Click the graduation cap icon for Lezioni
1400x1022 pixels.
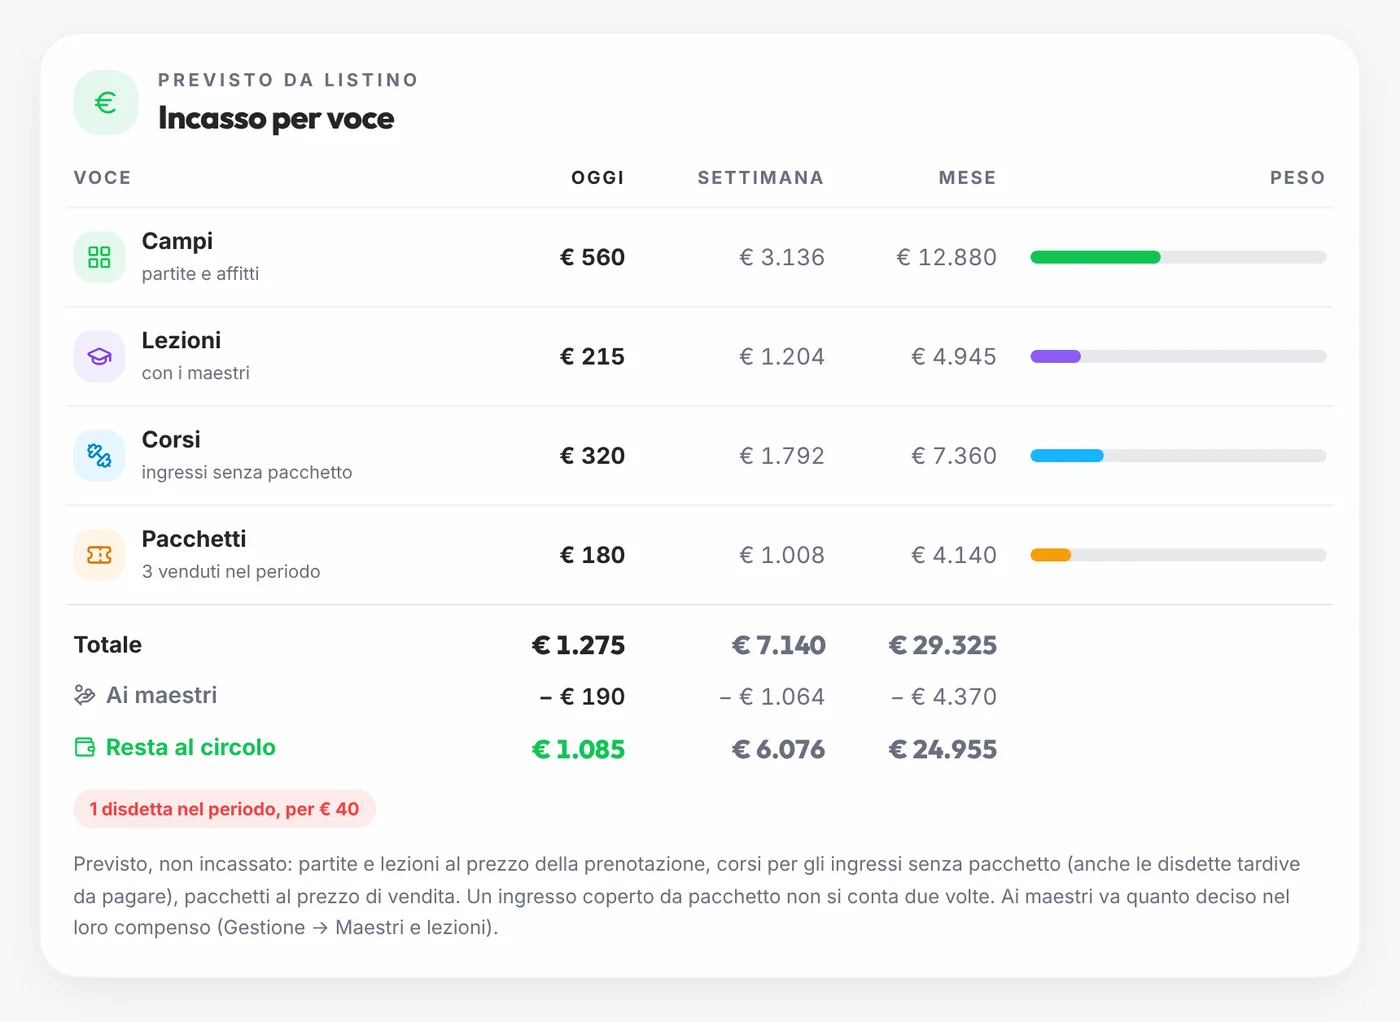[x=99, y=356]
